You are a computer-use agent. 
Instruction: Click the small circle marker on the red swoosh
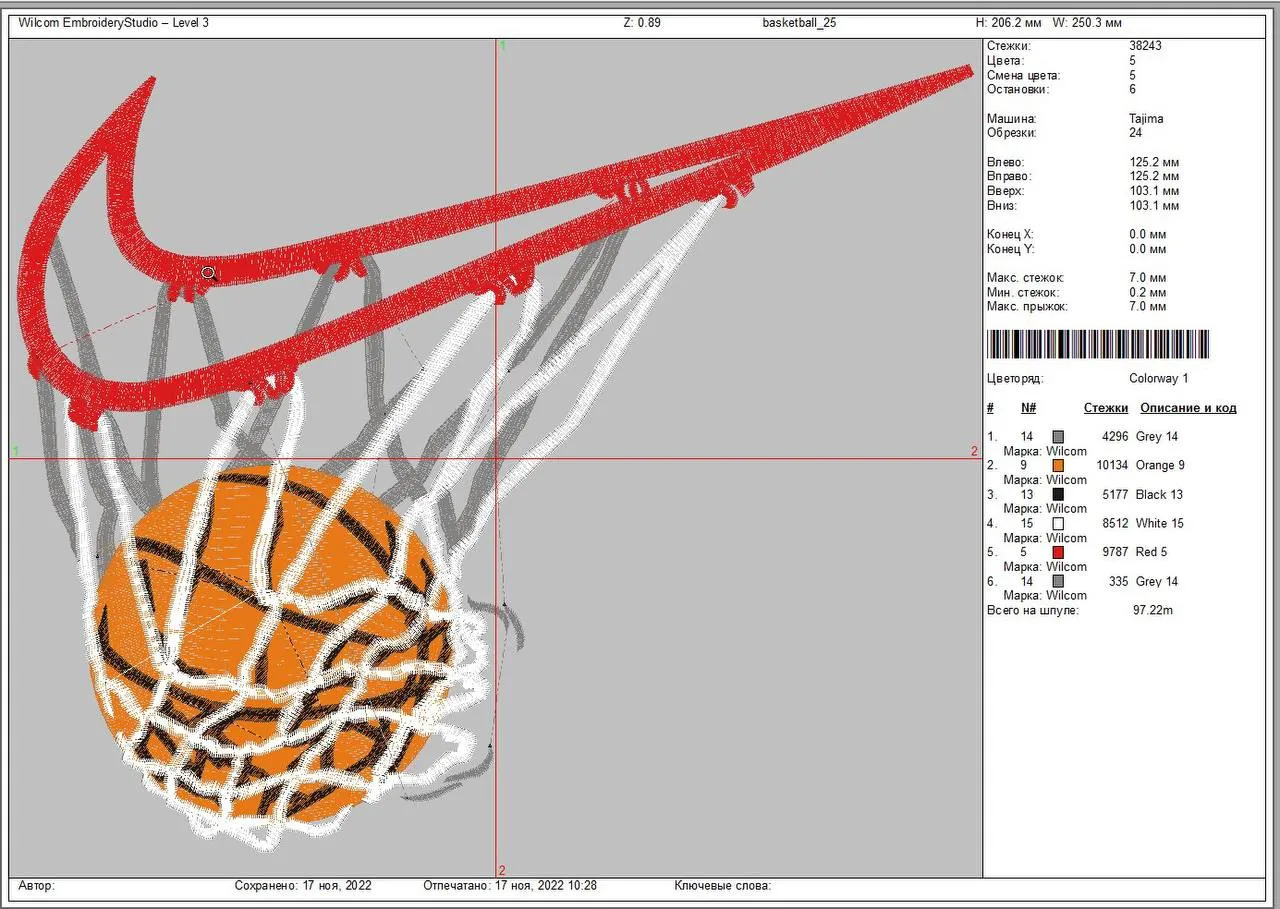[208, 272]
